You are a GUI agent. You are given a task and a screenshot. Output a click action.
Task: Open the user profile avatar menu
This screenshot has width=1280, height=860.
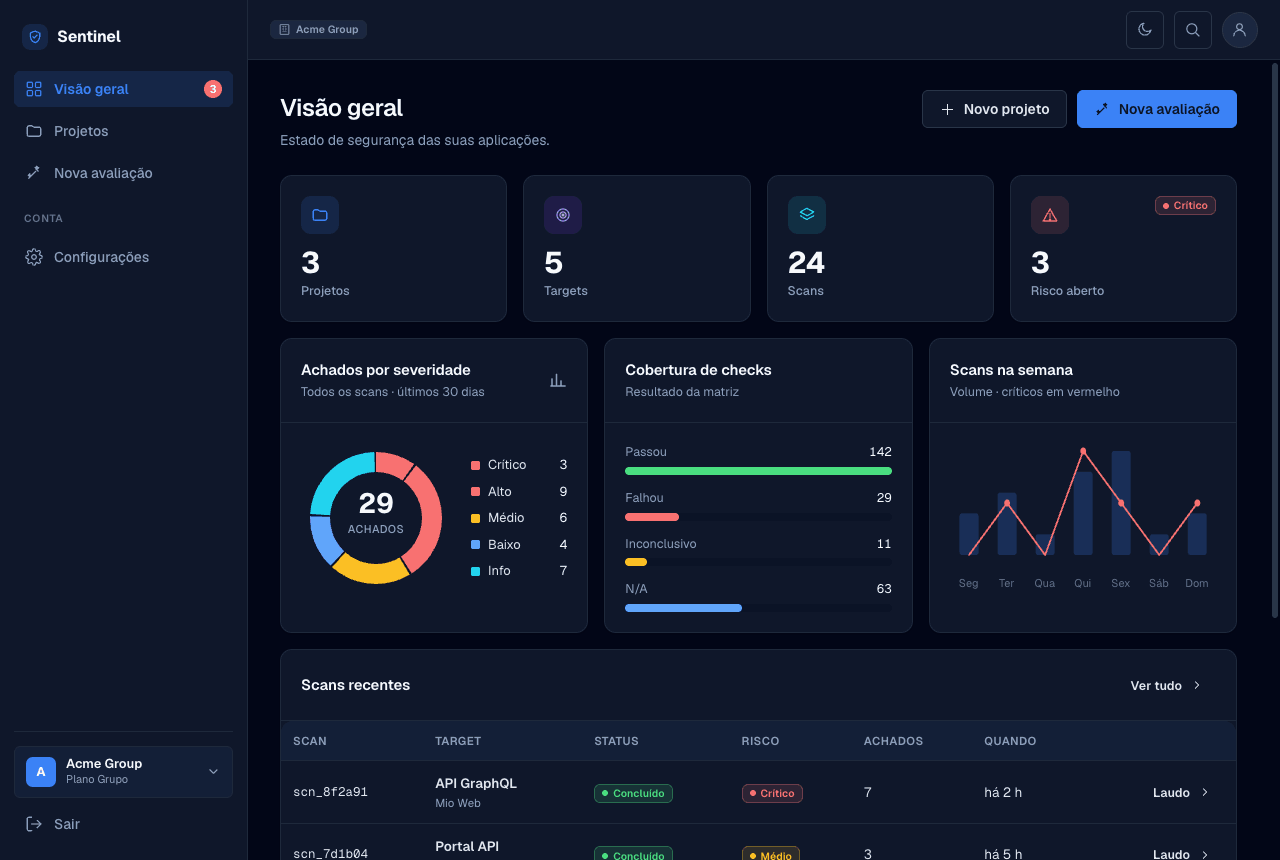coord(1240,30)
